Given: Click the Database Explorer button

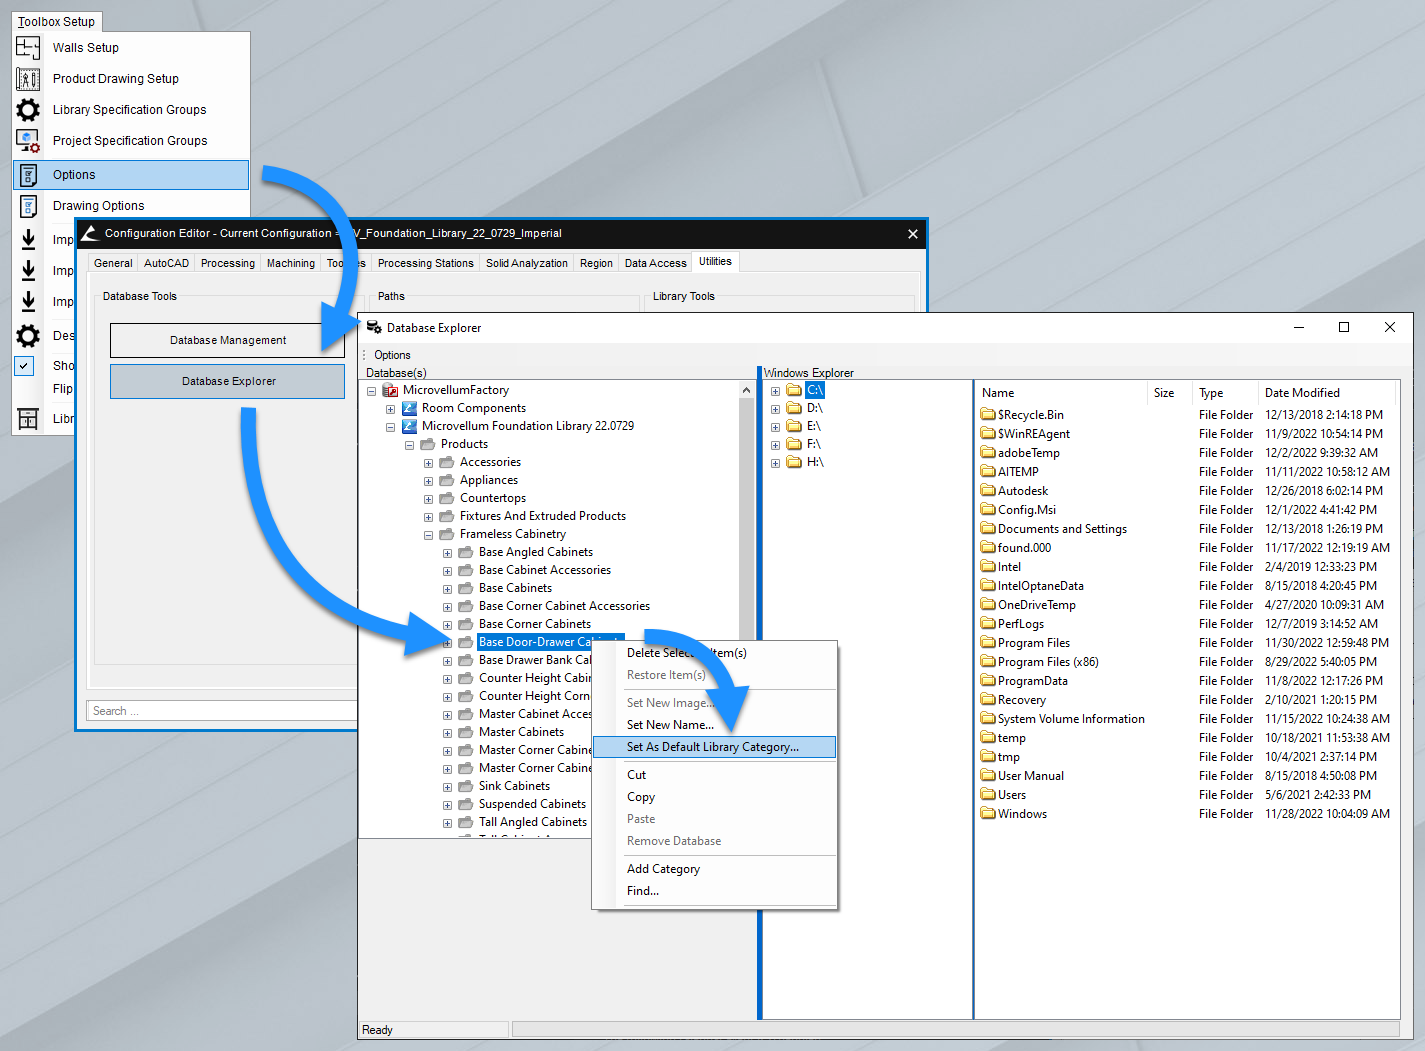Looking at the screenshot, I should click(227, 381).
